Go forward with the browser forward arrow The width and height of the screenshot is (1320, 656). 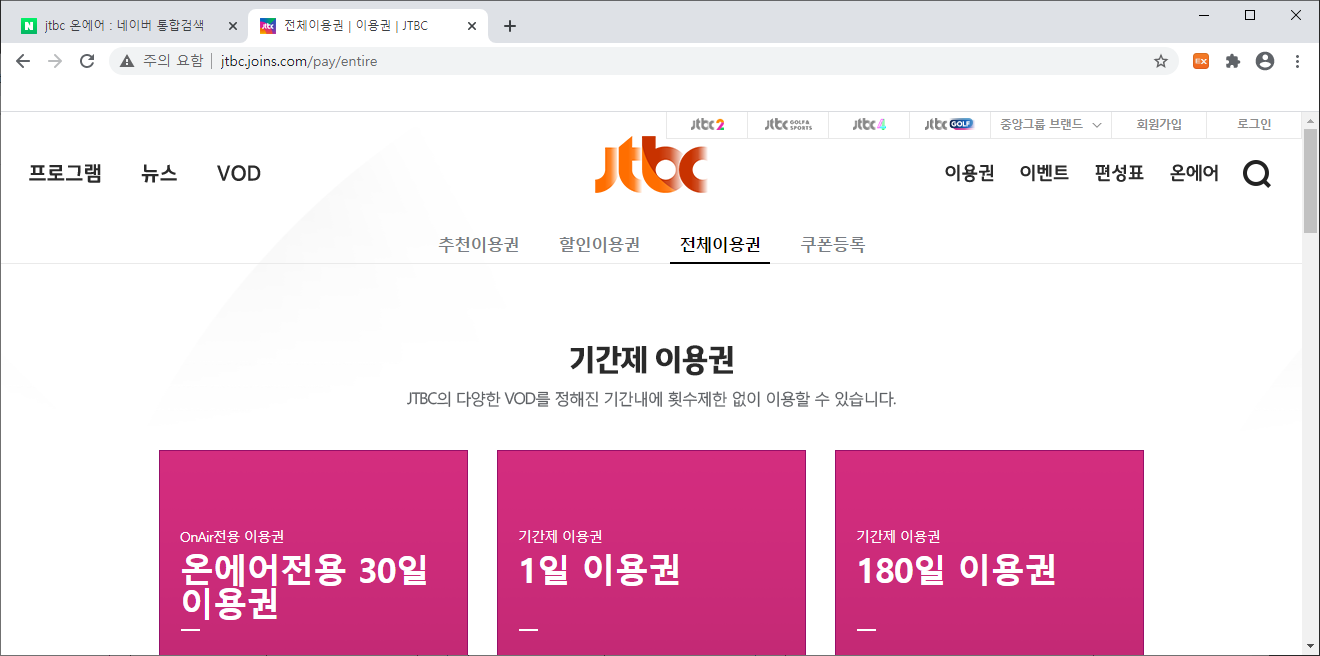(x=55, y=61)
